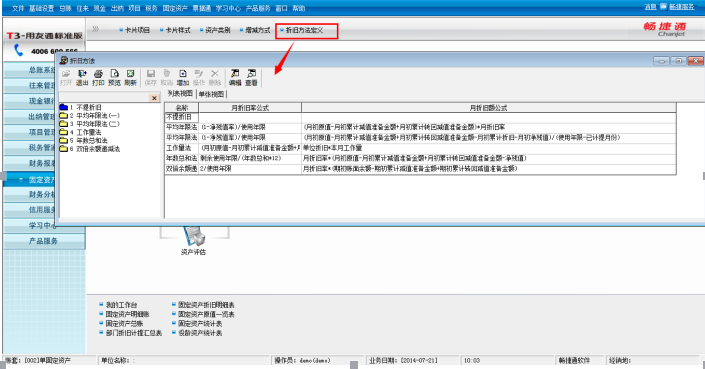Click the 折旧方法定义 shortcut link
Image resolution: width=705 pixels, height=369 pixels.
pos(304,30)
